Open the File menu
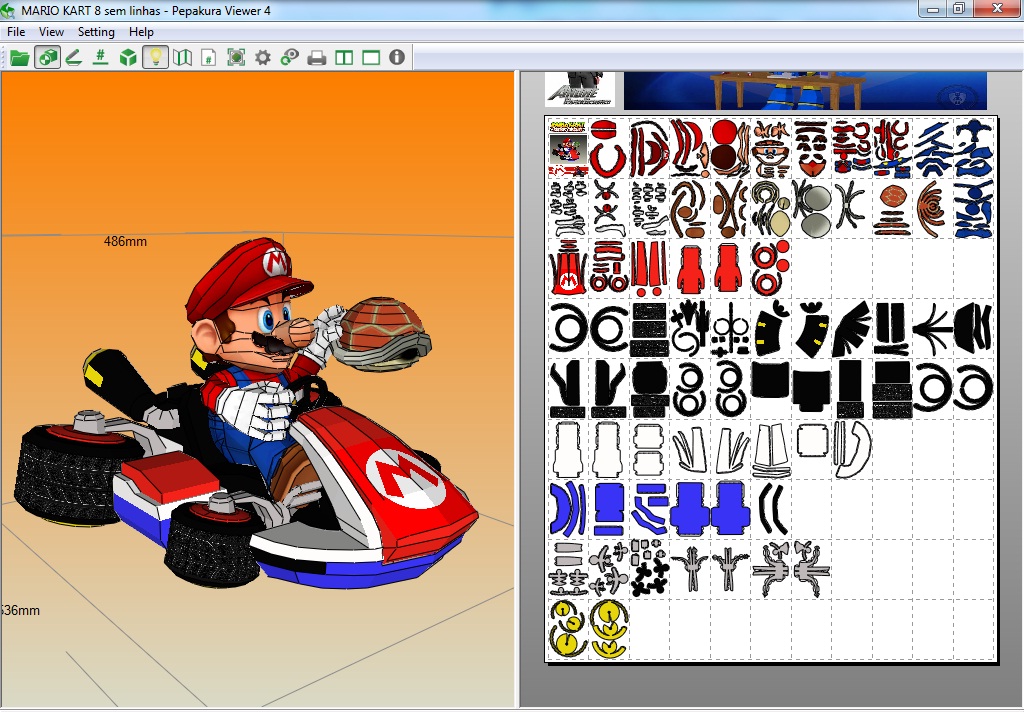This screenshot has width=1024, height=712. pyautogui.click(x=15, y=31)
